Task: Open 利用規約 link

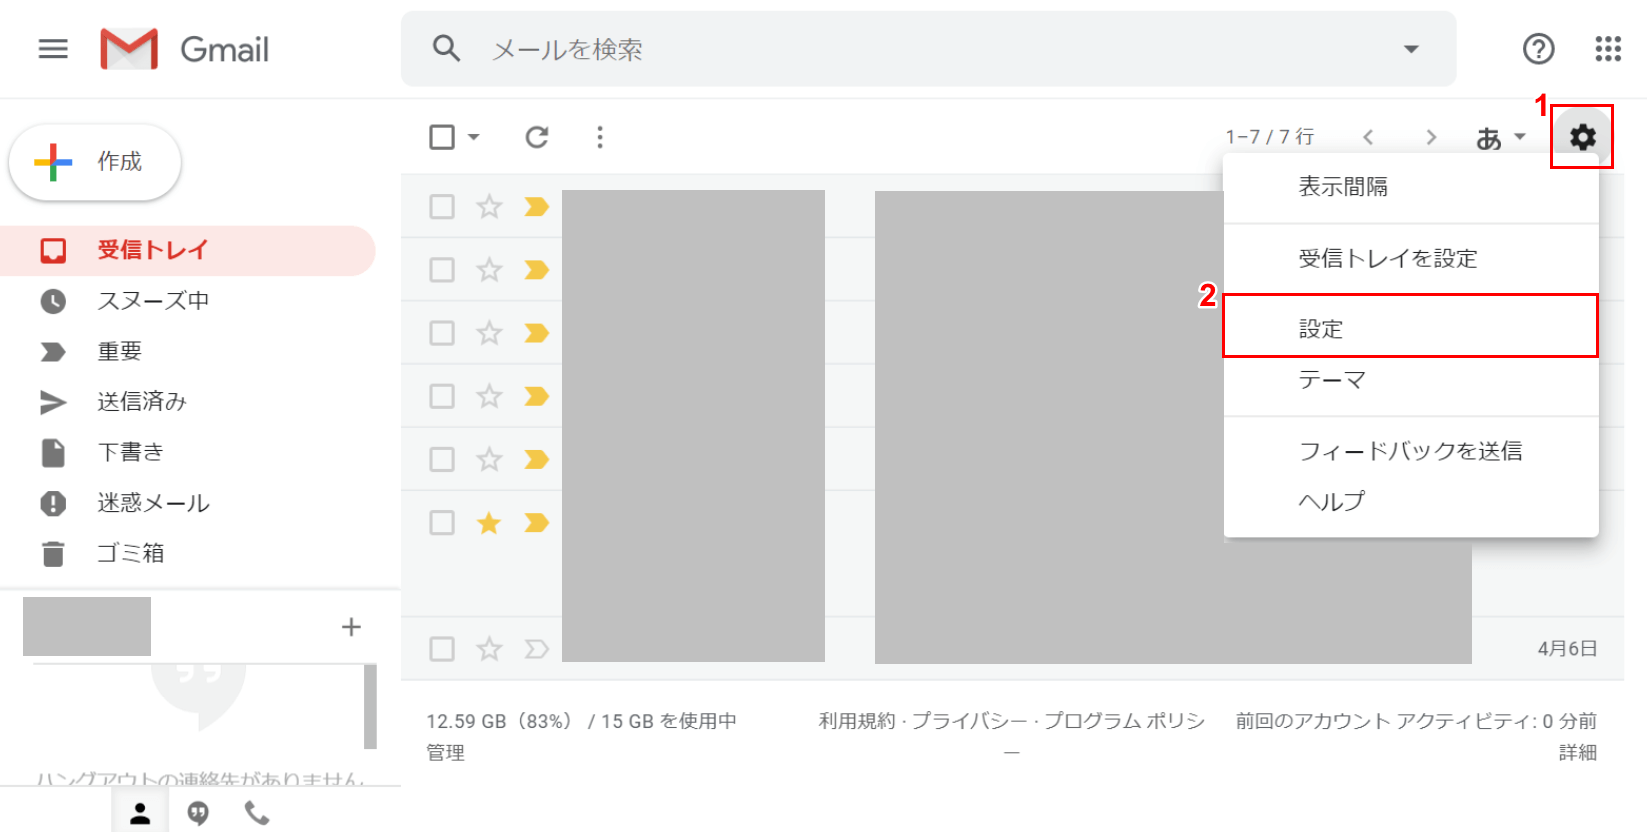Action: tap(857, 721)
